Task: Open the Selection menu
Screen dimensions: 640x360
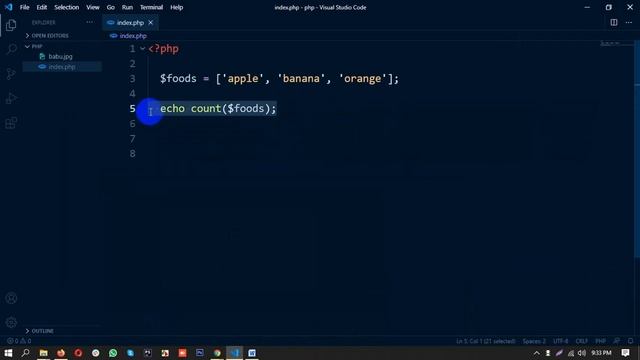Action: tap(67, 7)
